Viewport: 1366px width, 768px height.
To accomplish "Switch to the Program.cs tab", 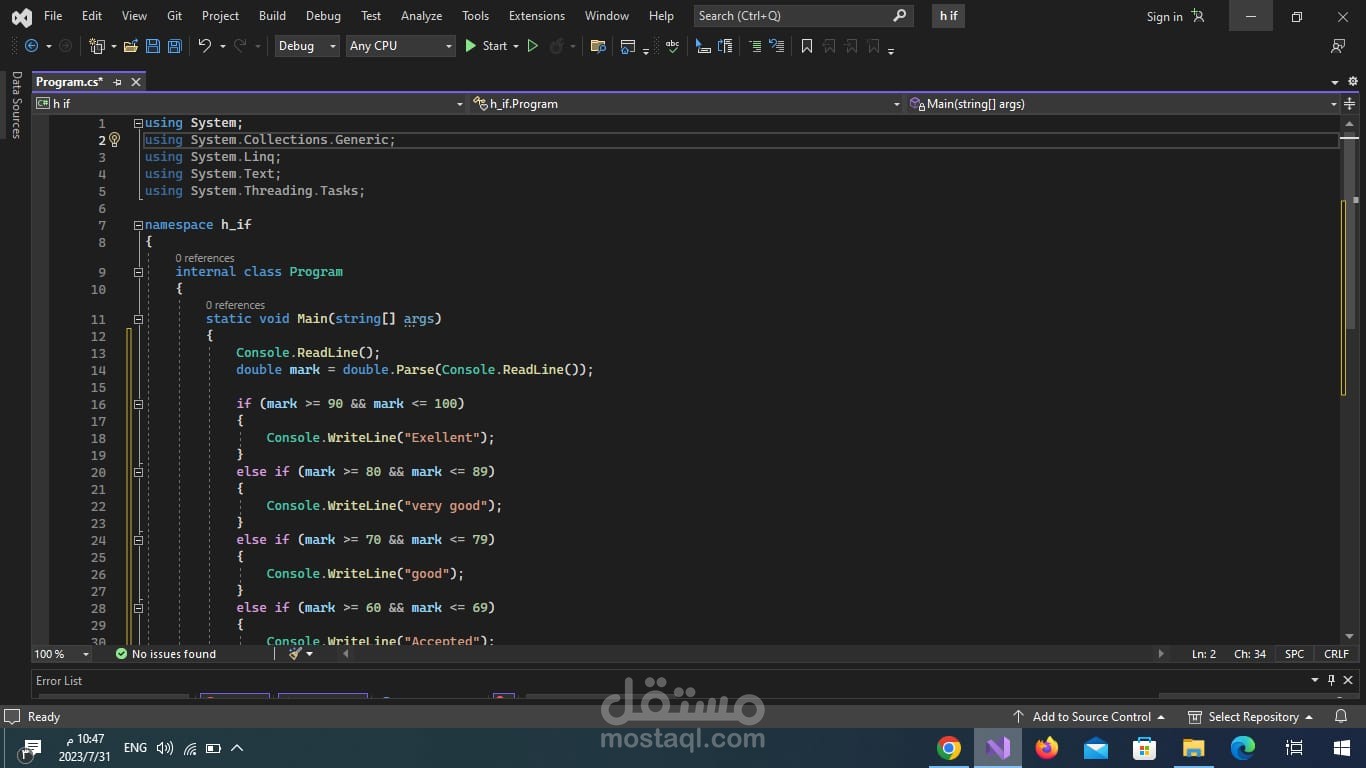I will (68, 82).
